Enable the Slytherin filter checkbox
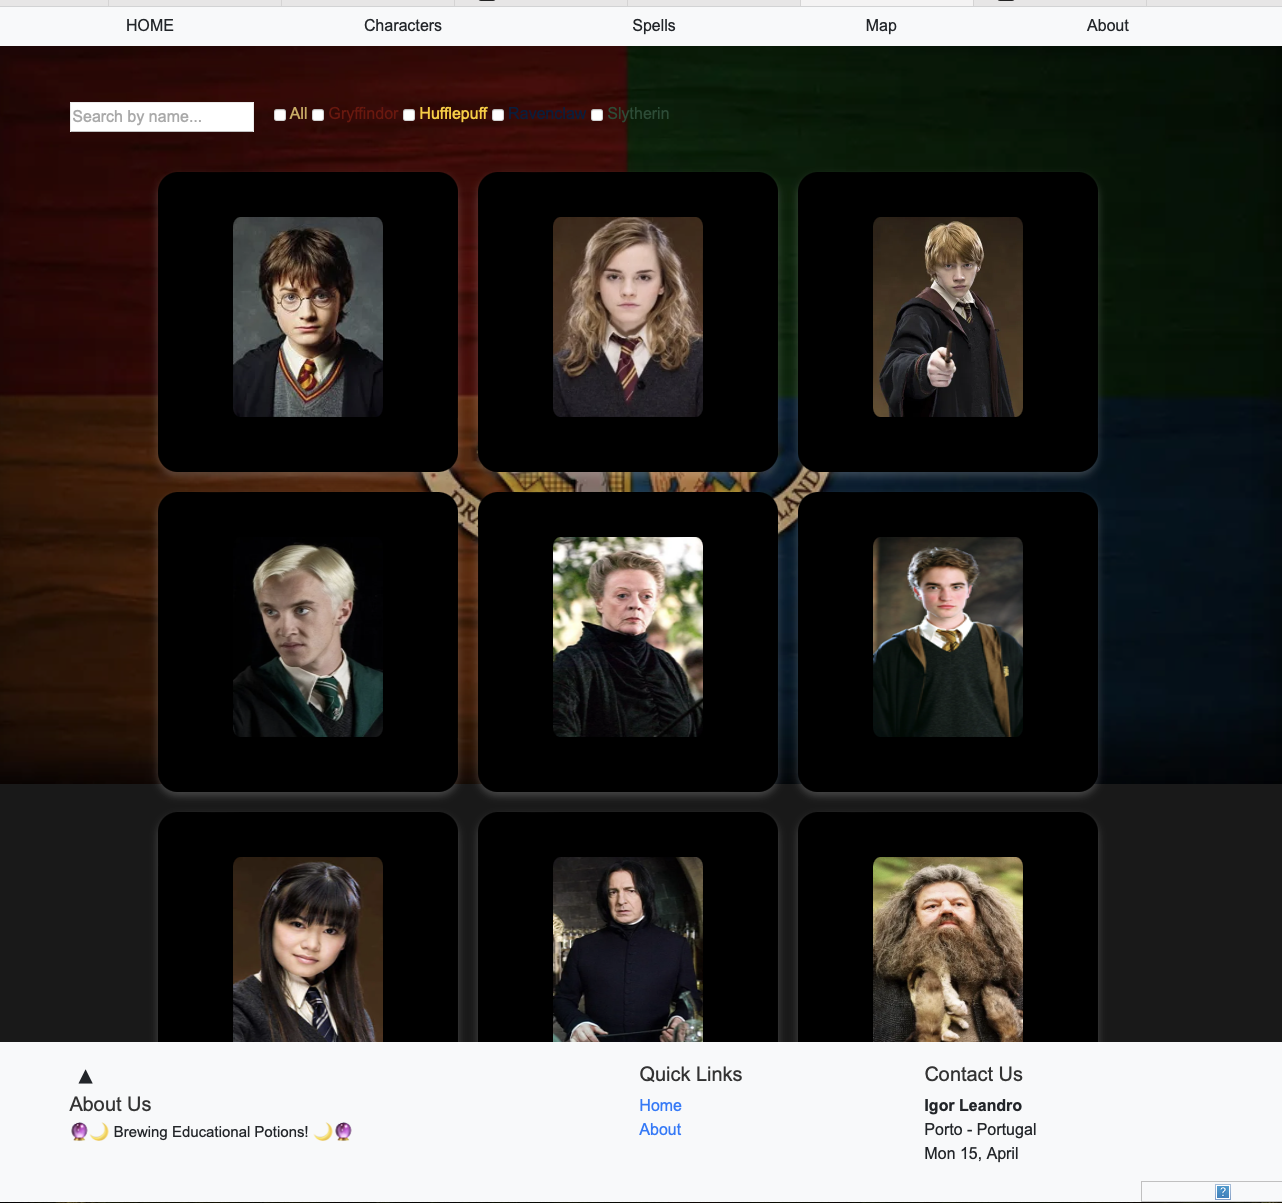This screenshot has width=1282, height=1203. (596, 115)
